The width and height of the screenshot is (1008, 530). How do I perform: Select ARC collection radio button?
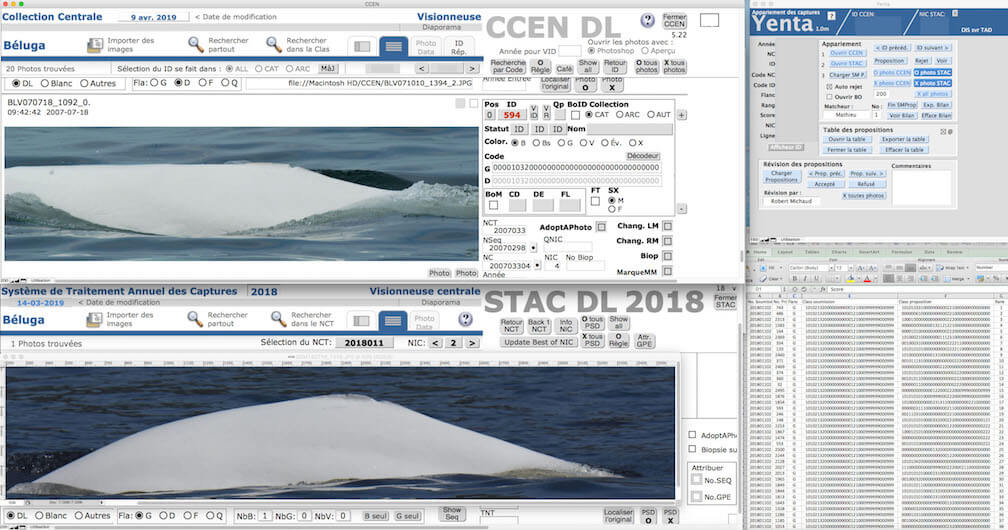620,114
